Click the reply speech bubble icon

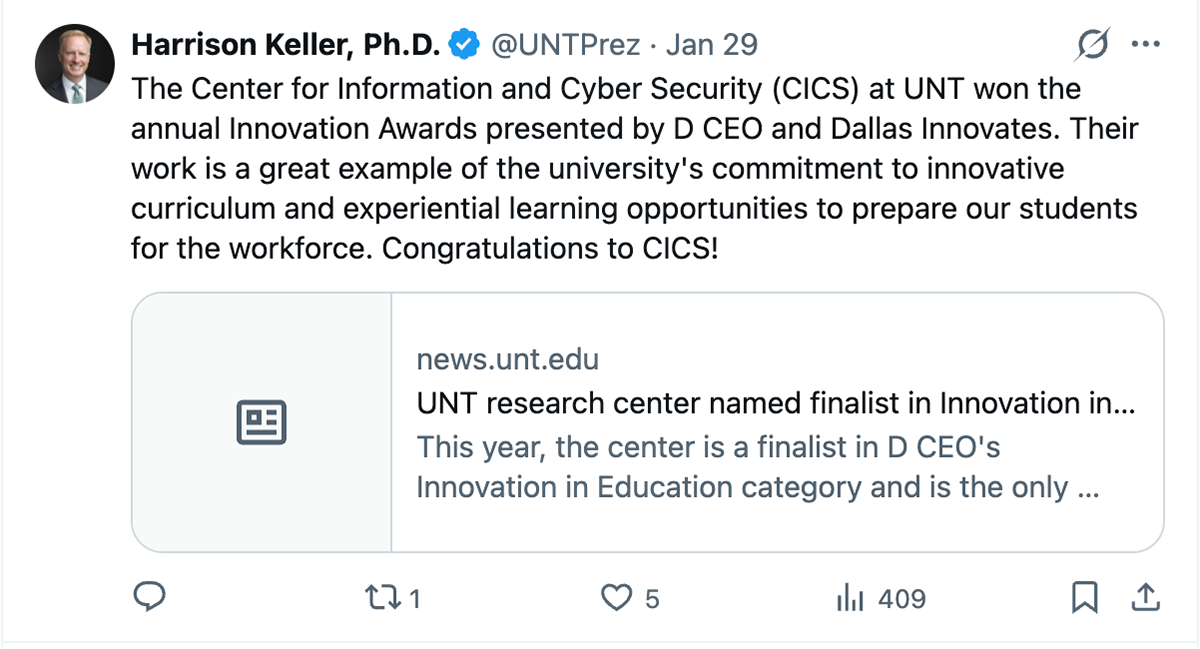point(149,597)
